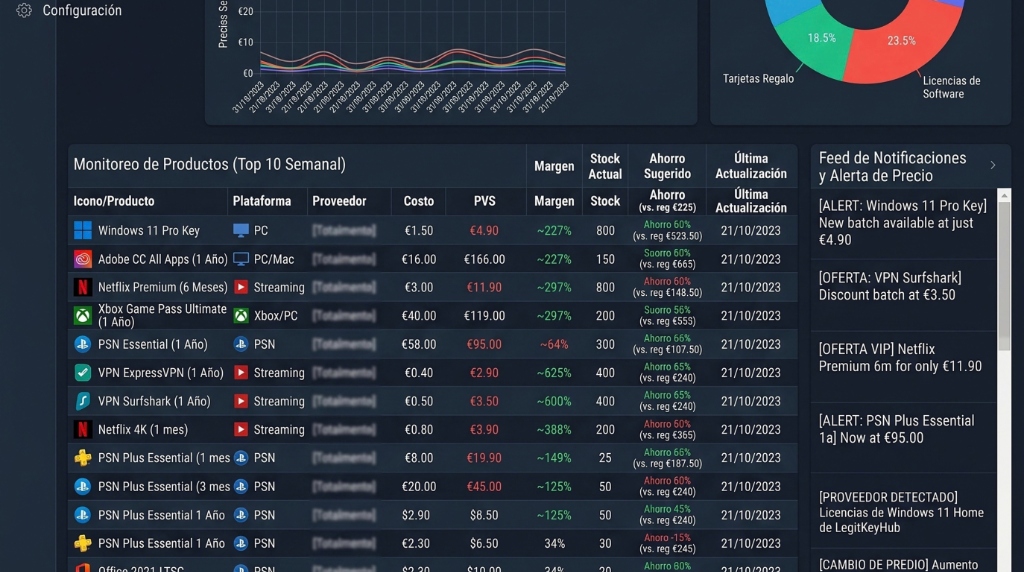This screenshot has height=572, width=1024.
Task: Click the Netflix 4K (1 mes) icon
Action: click(x=82, y=430)
